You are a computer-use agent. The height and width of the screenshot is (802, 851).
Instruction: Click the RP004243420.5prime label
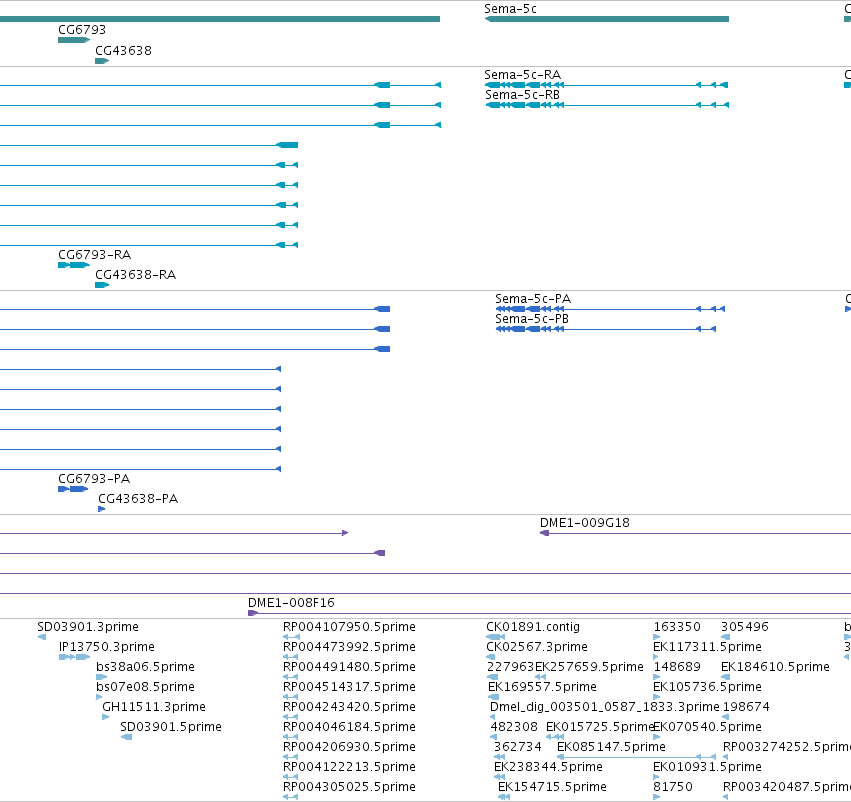coord(349,706)
